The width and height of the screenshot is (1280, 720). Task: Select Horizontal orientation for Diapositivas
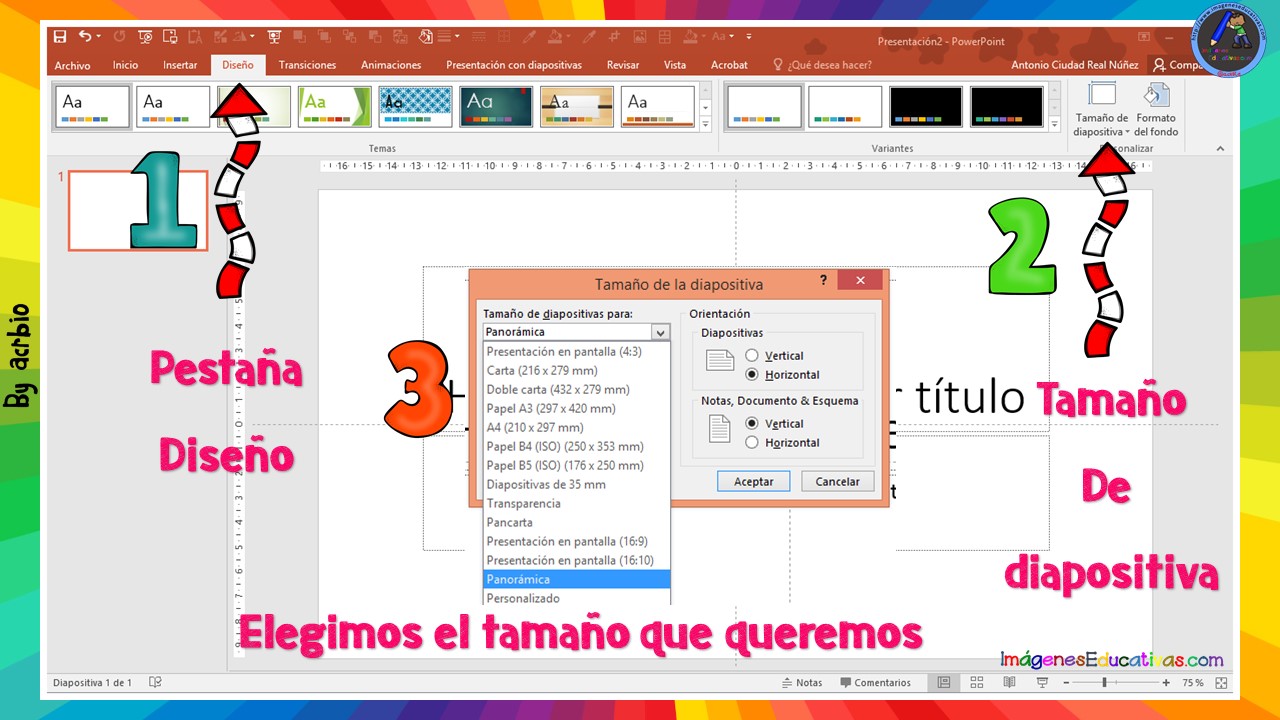(x=752, y=375)
